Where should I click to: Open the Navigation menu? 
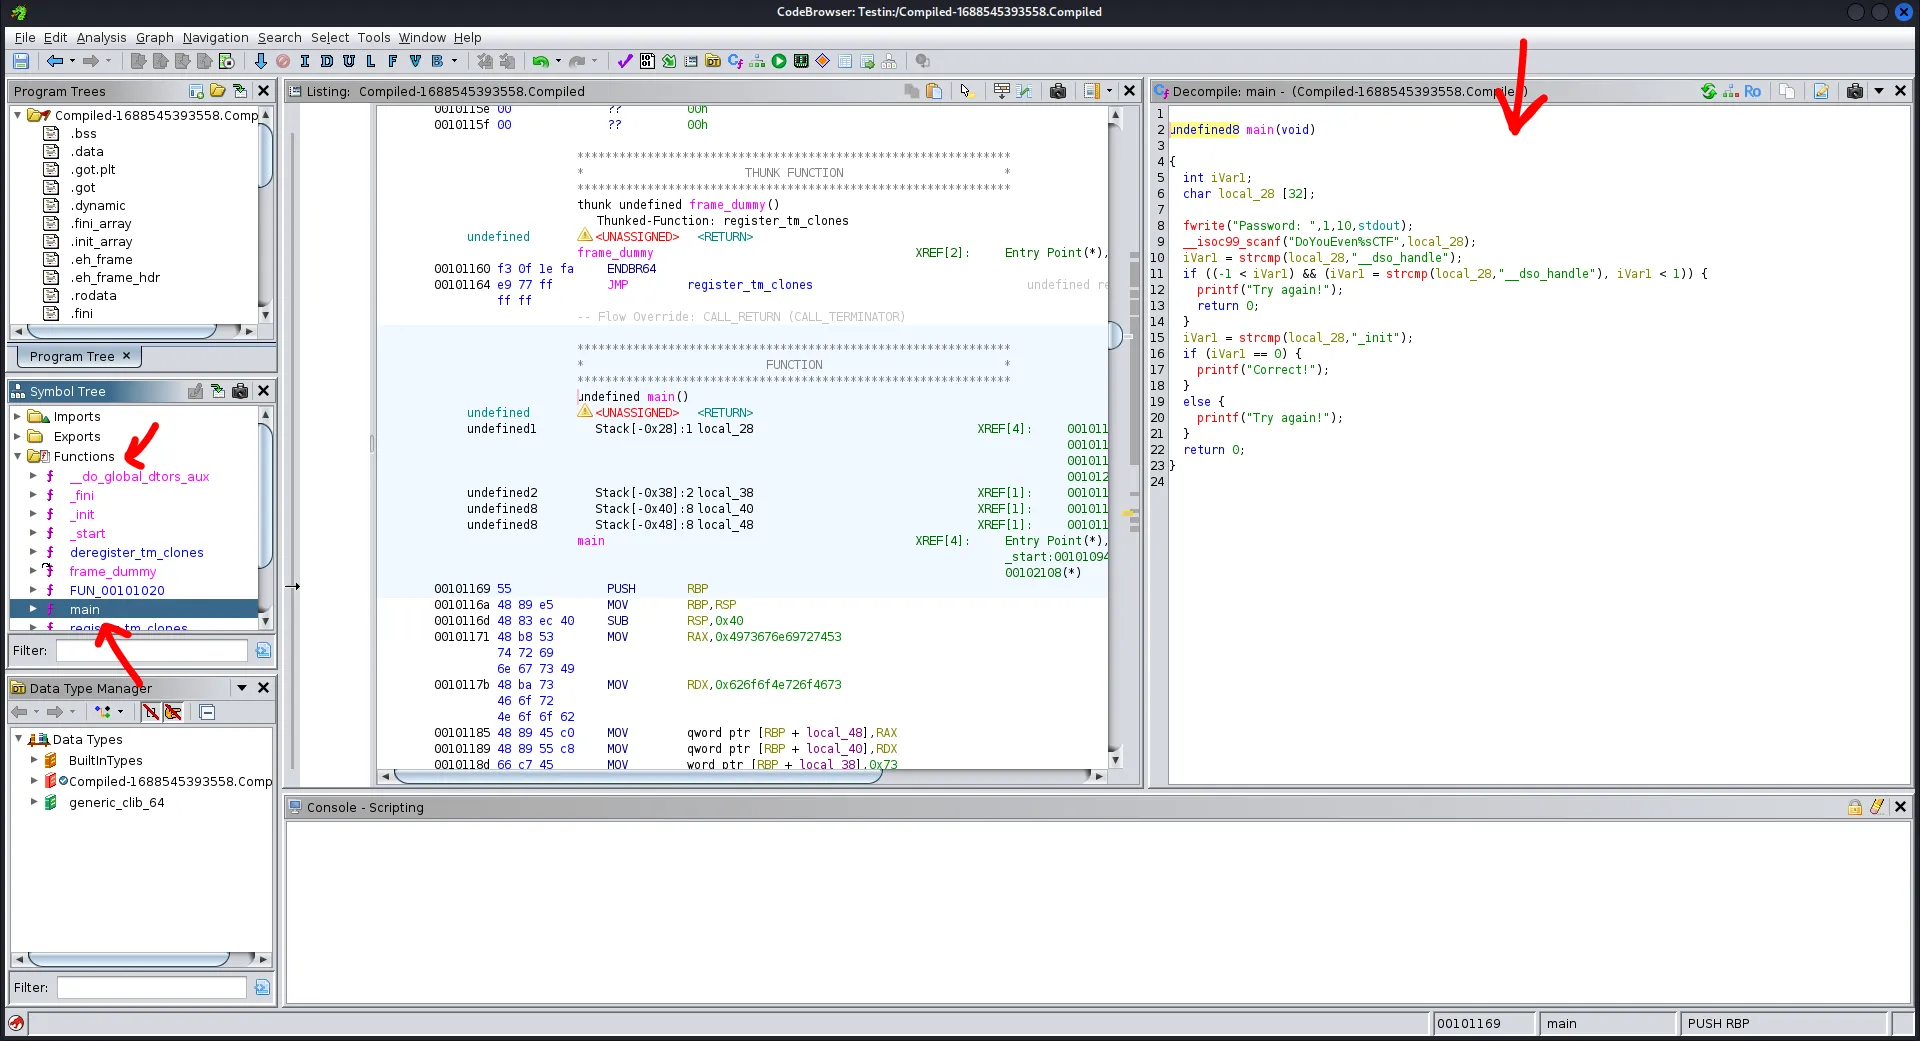(x=215, y=37)
